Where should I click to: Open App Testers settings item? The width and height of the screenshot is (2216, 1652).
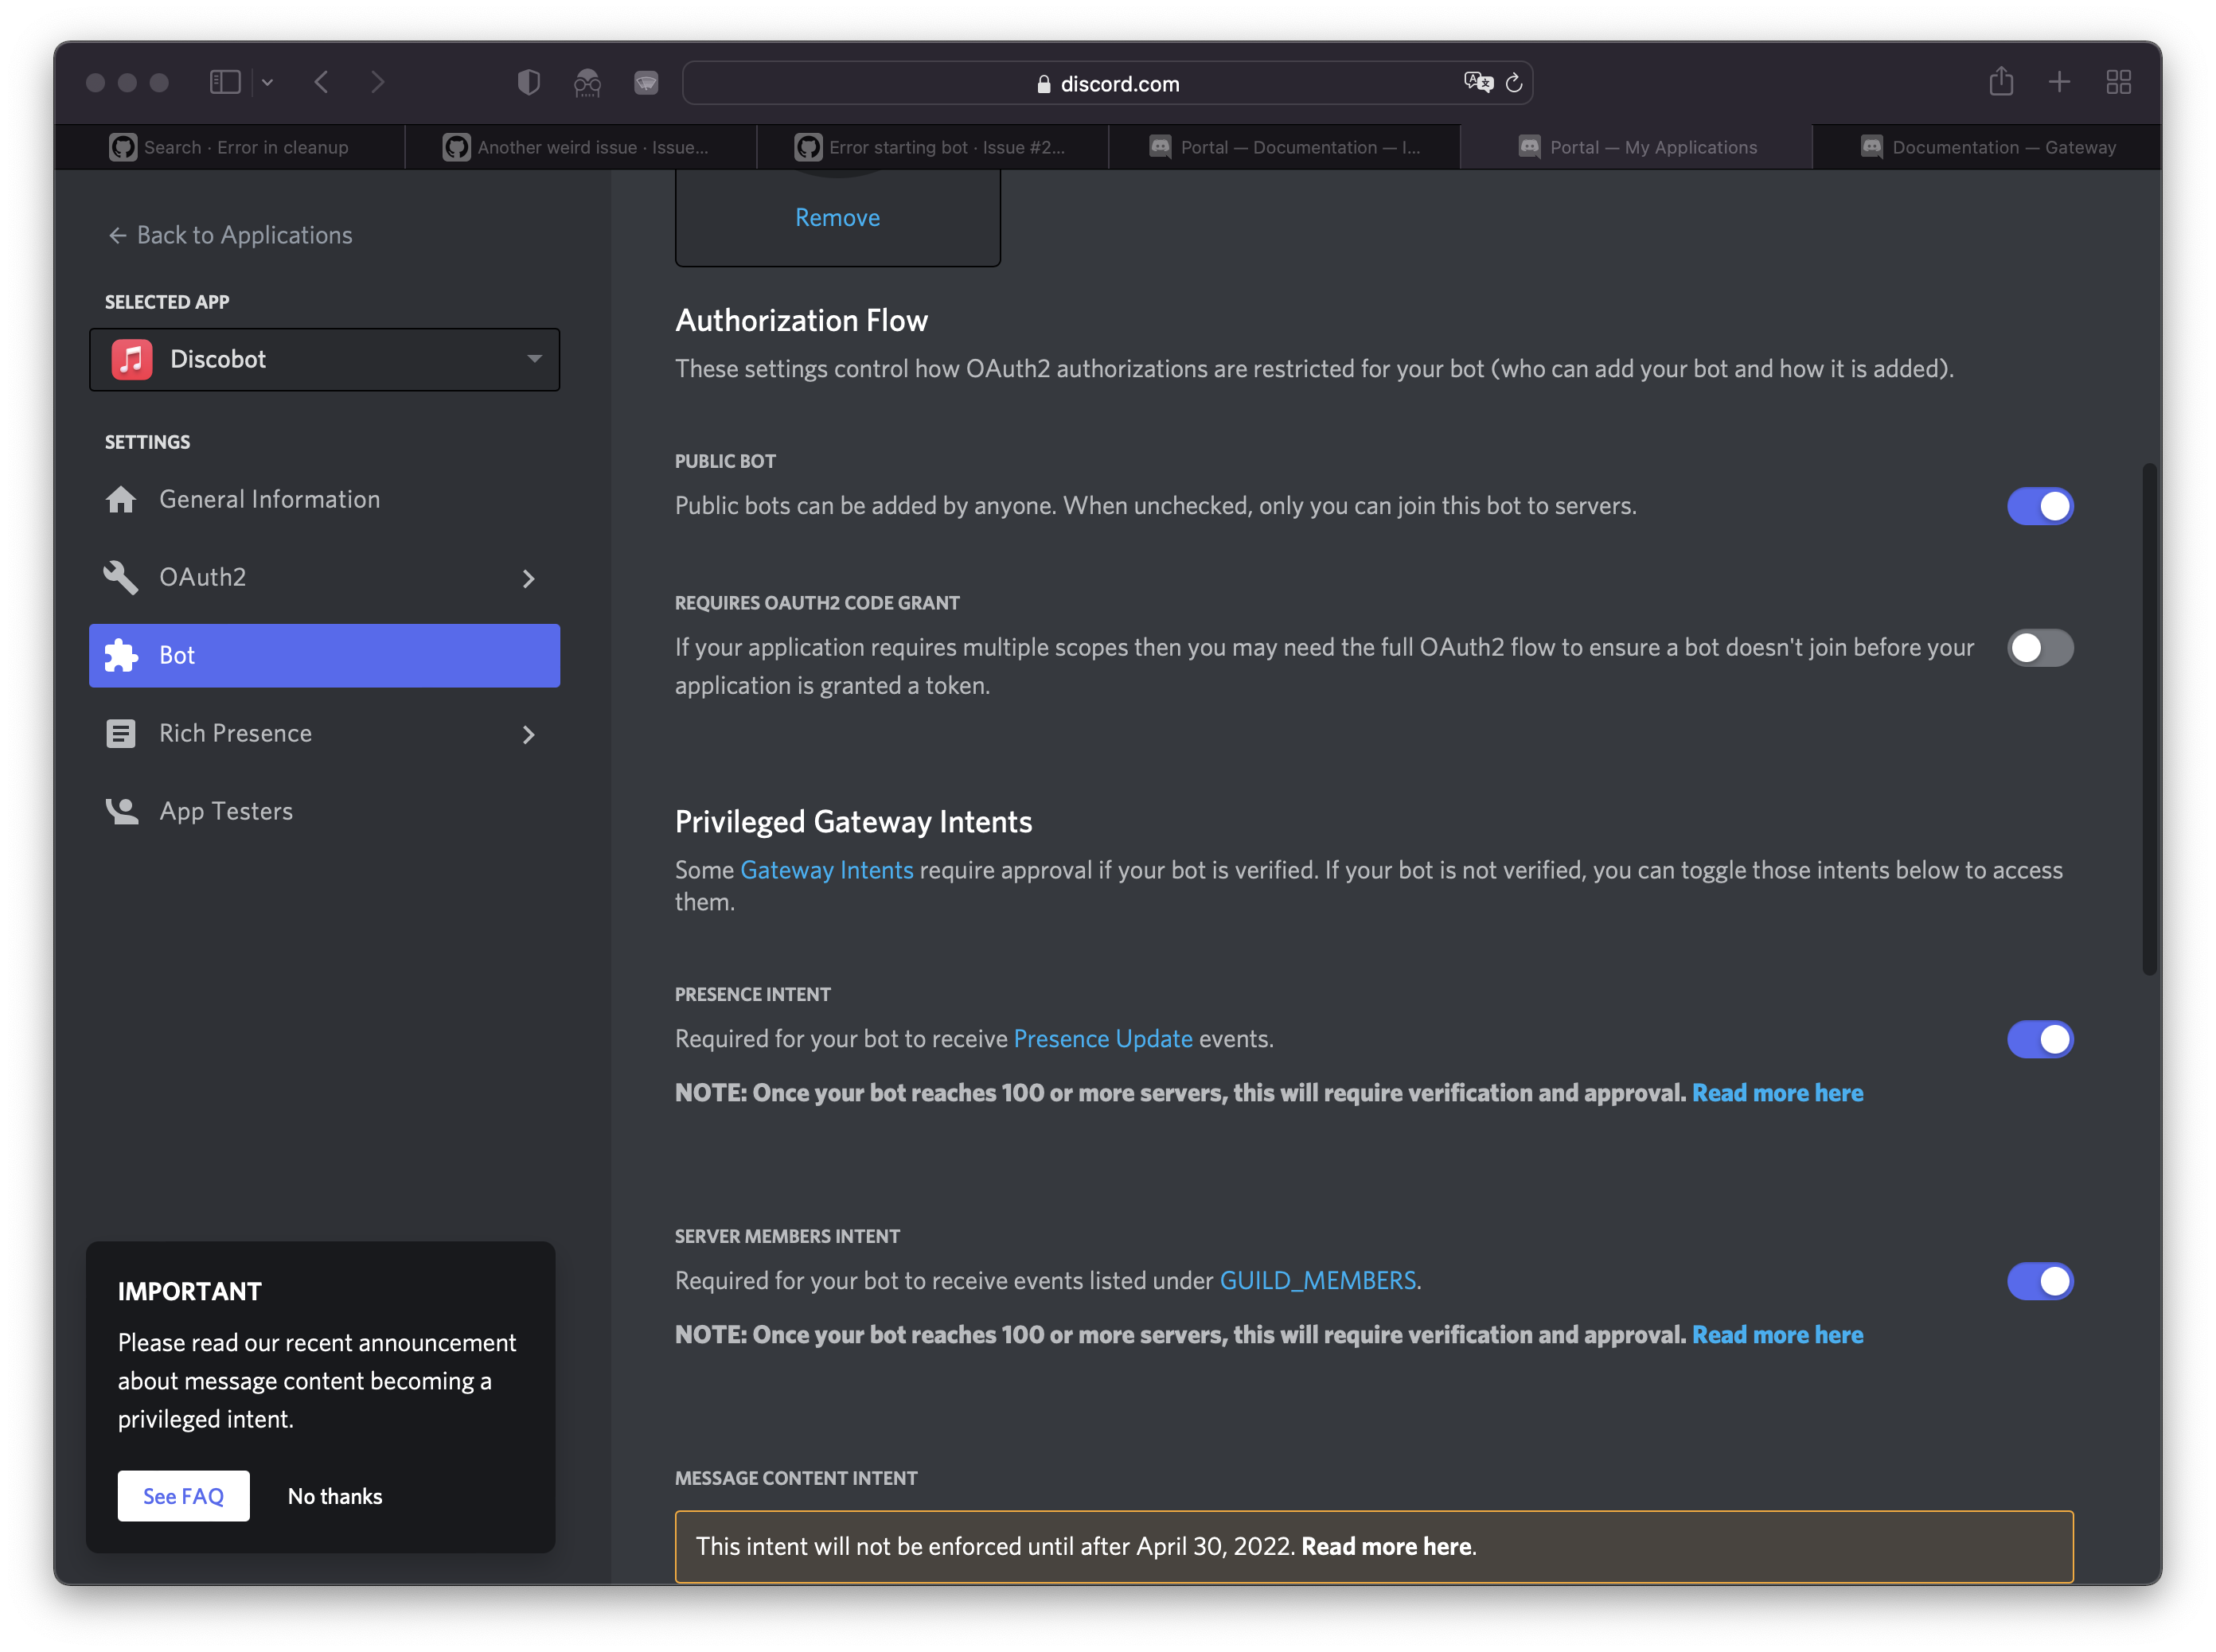(226, 811)
